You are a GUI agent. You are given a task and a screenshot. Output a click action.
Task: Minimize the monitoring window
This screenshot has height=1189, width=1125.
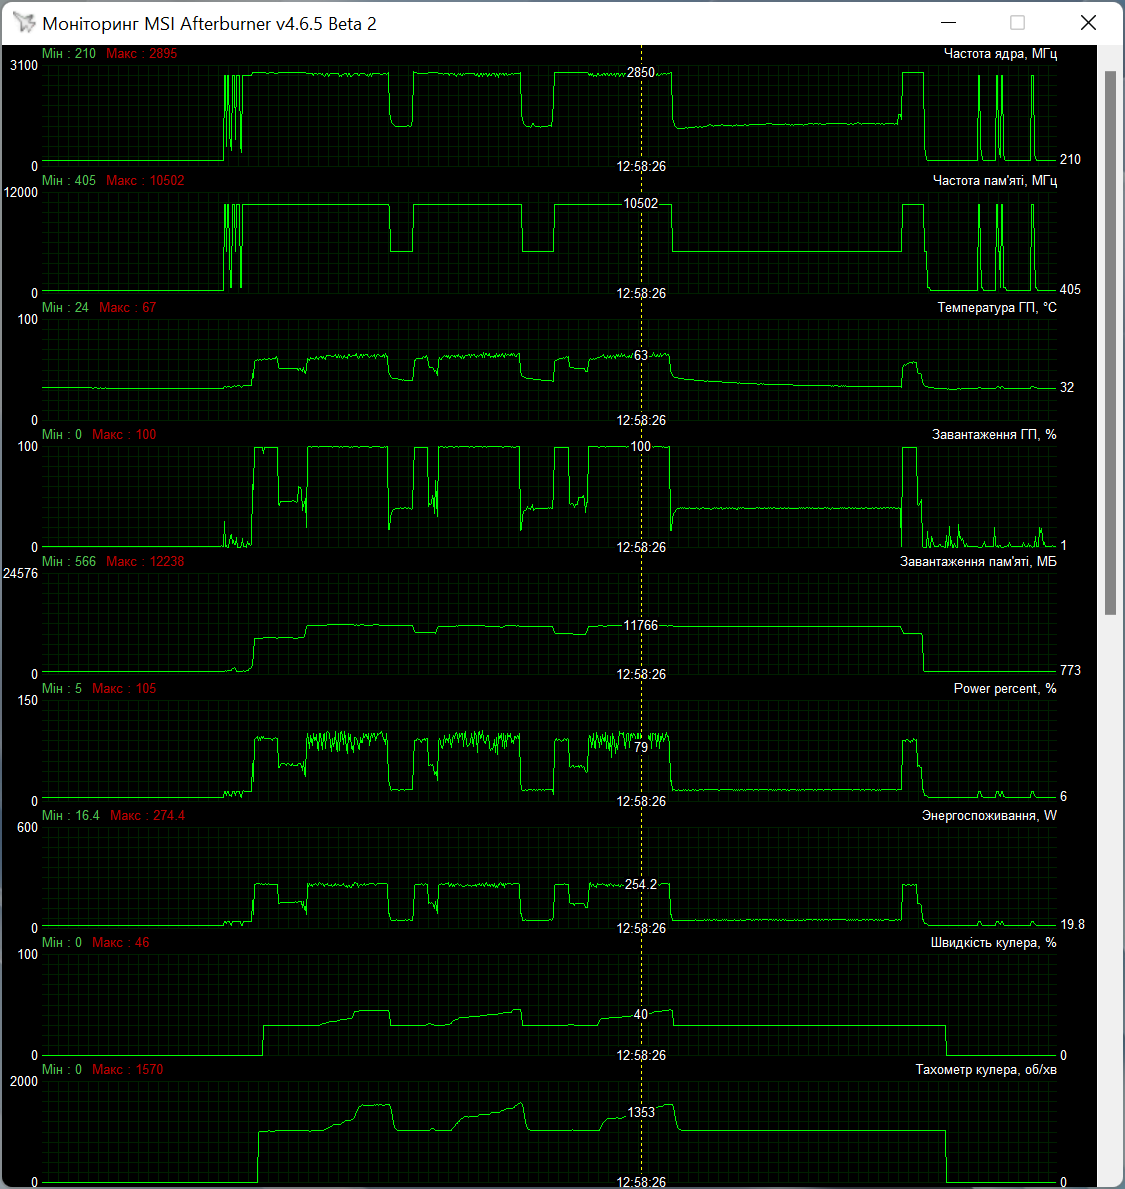point(948,23)
